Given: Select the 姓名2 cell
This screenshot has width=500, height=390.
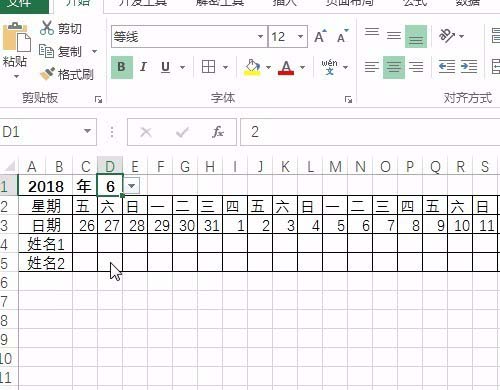Looking at the screenshot, I should (46, 263).
